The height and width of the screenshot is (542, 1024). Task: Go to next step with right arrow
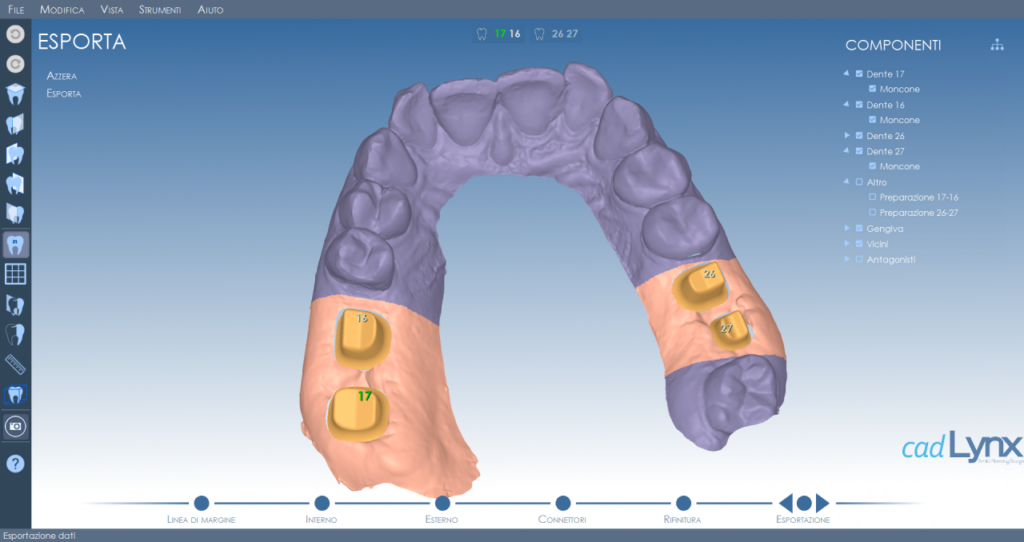(823, 503)
